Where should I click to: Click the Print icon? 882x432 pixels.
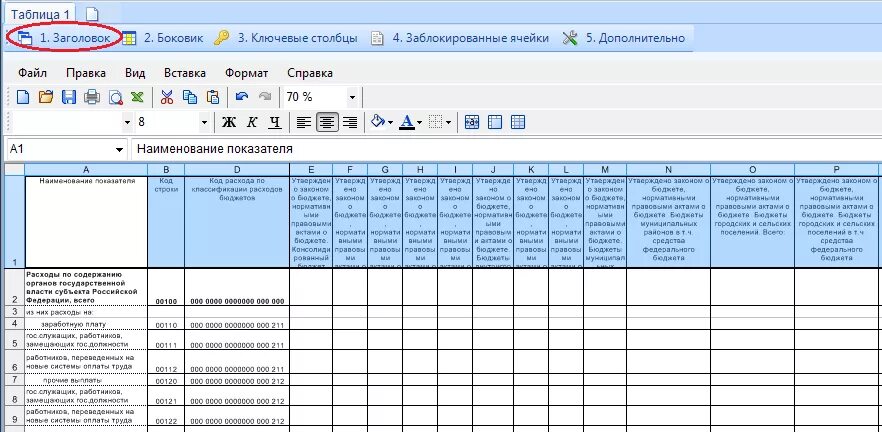(92, 97)
